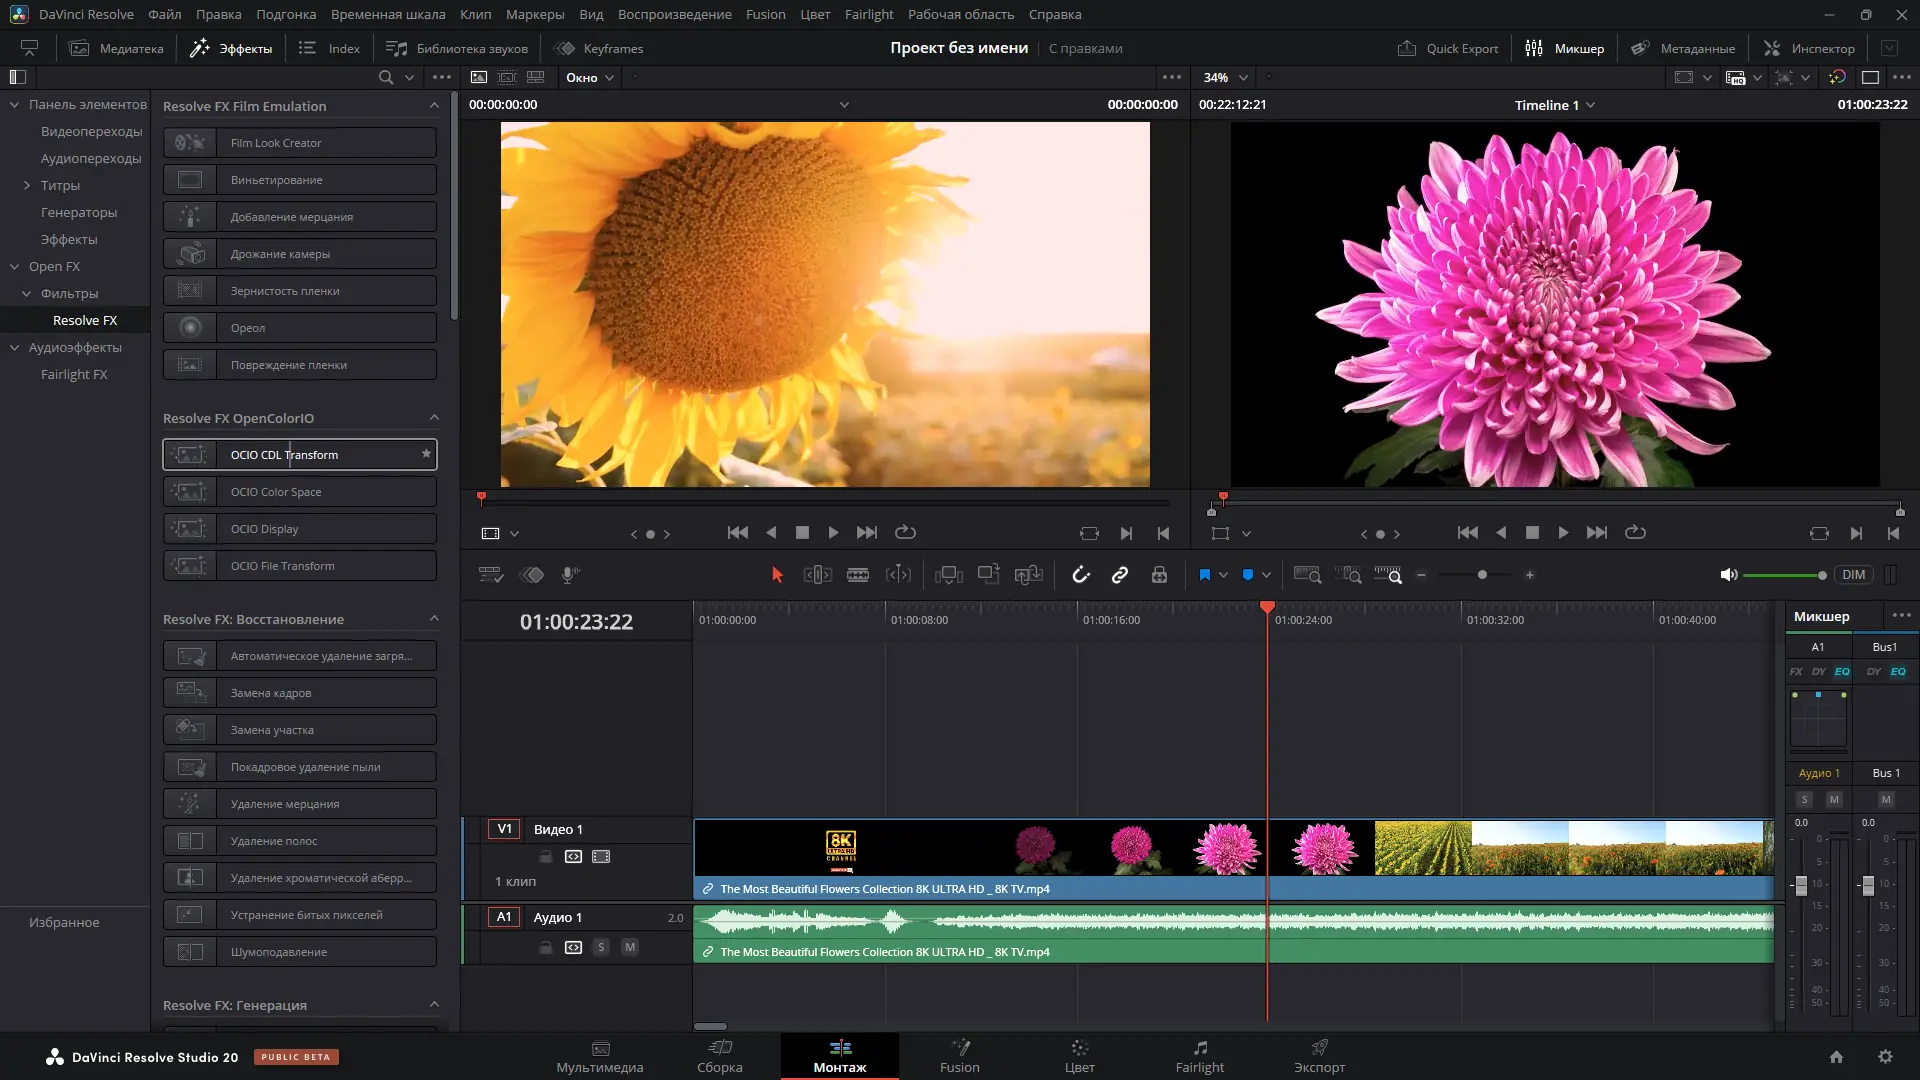This screenshot has width=1920, height=1080.
Task: Play the source viewer clip
Action: [x=833, y=533]
